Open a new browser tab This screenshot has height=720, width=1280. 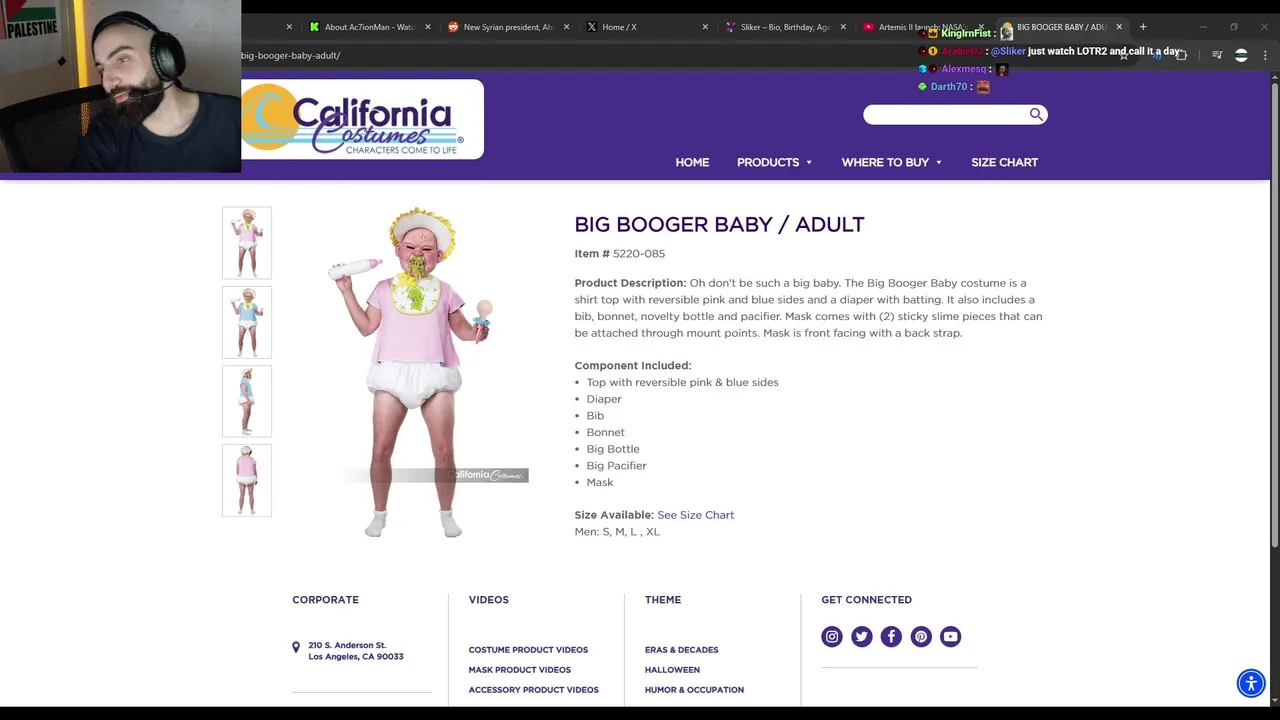click(1143, 27)
